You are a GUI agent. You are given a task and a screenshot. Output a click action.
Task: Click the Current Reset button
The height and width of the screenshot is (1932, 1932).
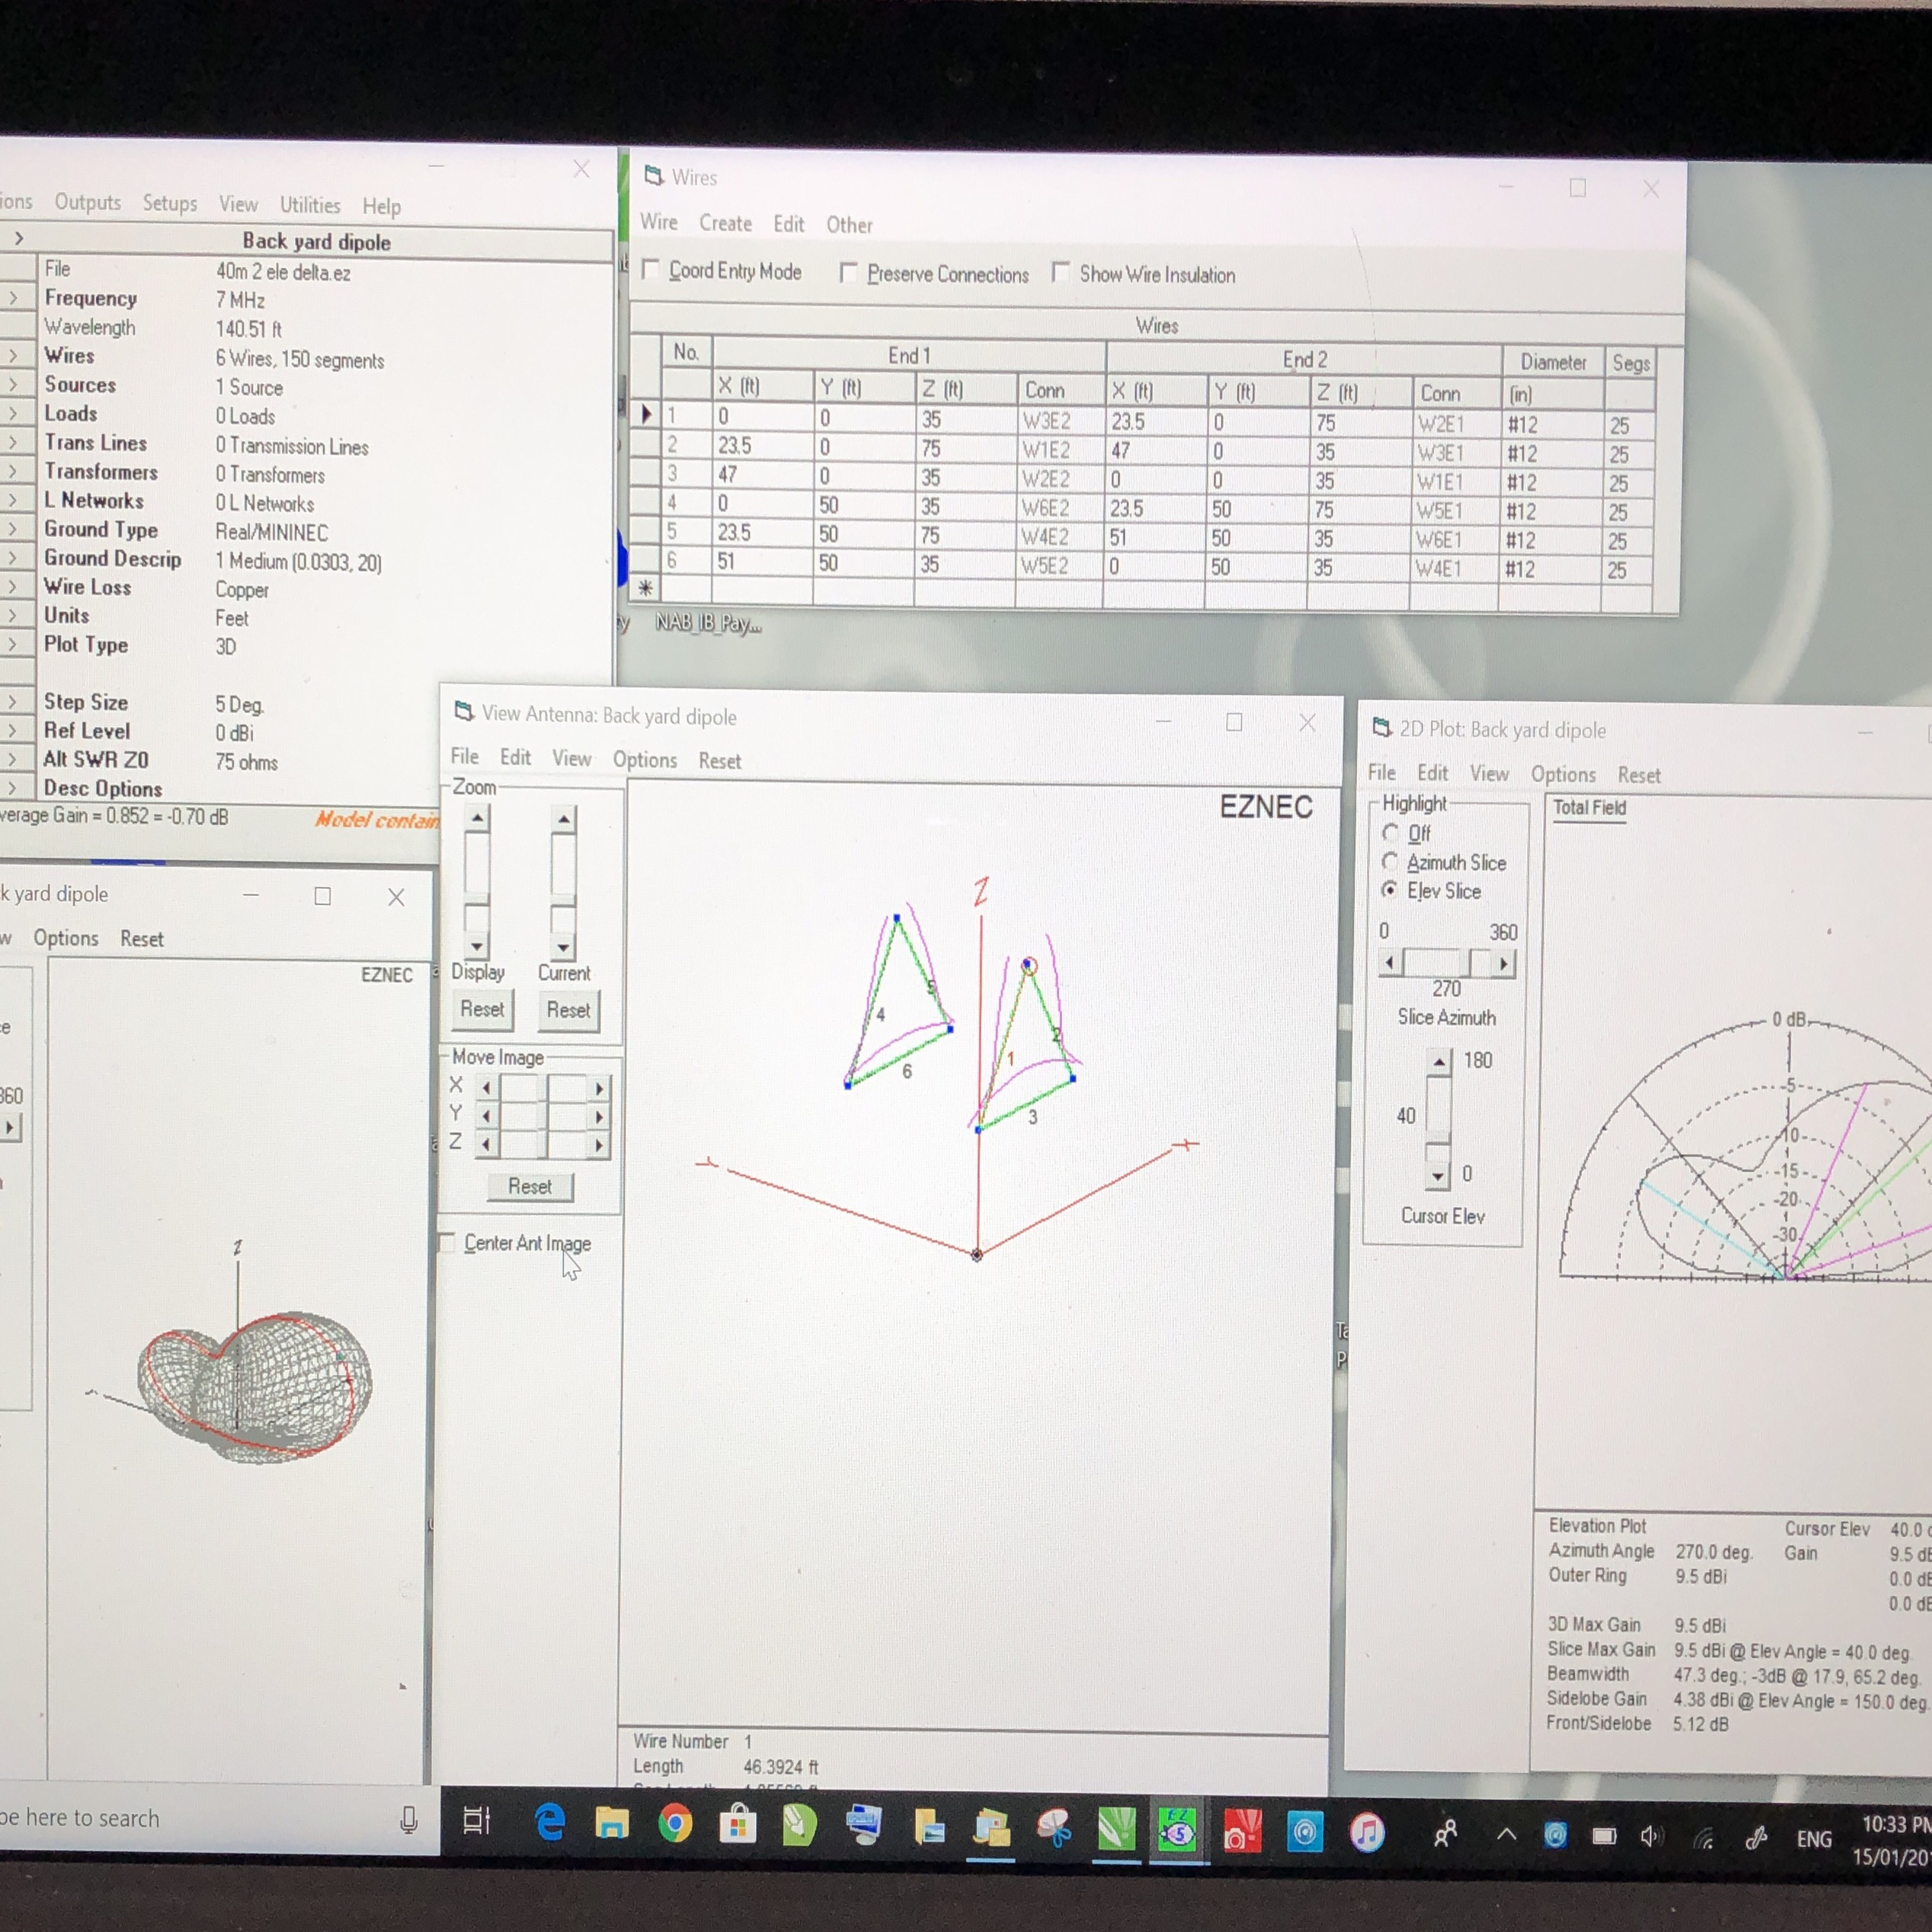pos(568,1010)
